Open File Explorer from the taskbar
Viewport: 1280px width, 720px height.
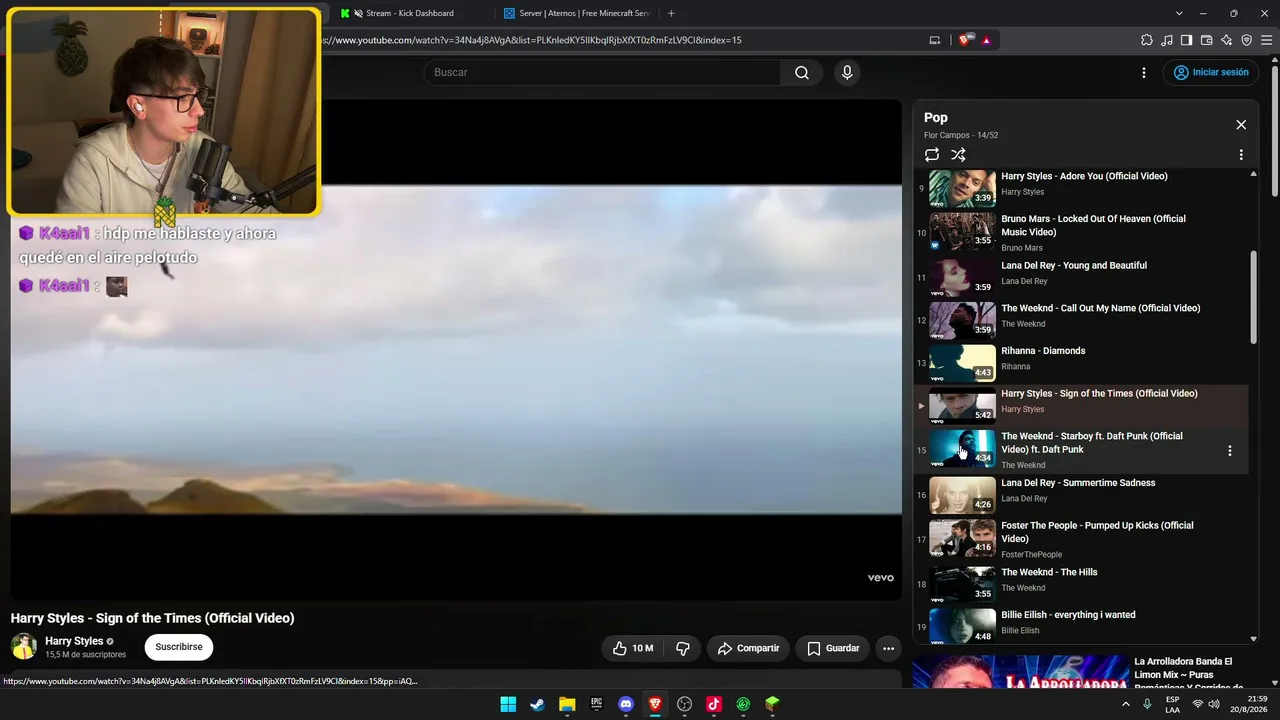tap(567, 704)
